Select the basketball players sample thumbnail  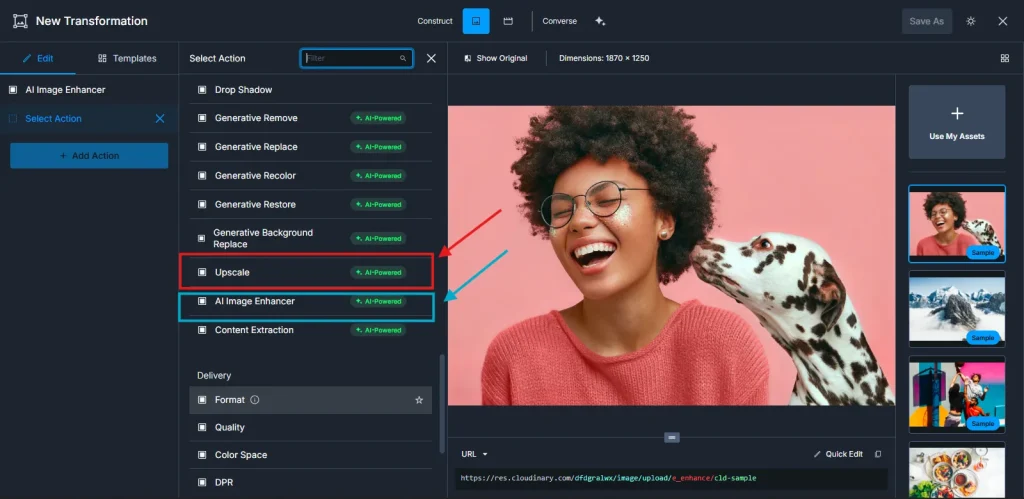[x=957, y=394]
